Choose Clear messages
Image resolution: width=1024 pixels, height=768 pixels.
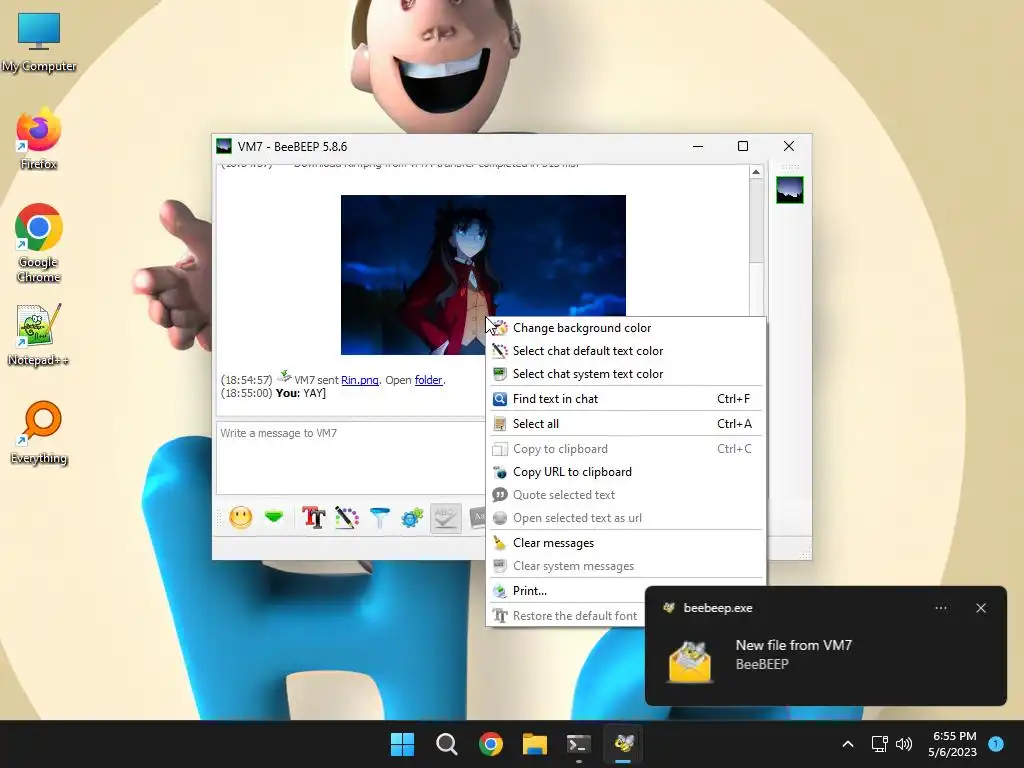(x=626, y=543)
